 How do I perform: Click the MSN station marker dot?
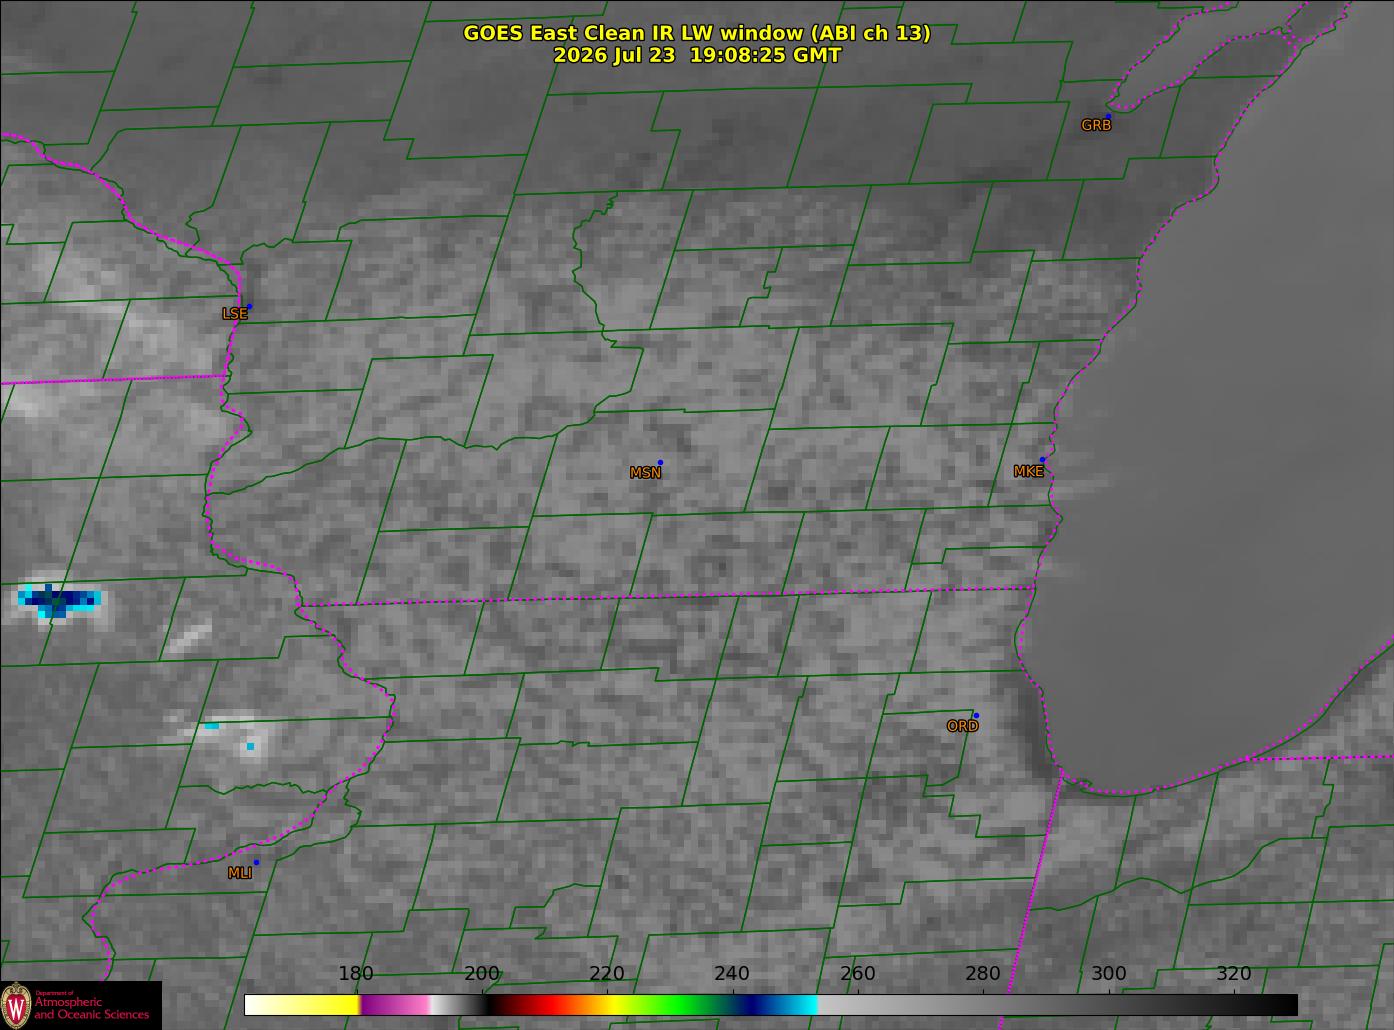(x=660, y=462)
